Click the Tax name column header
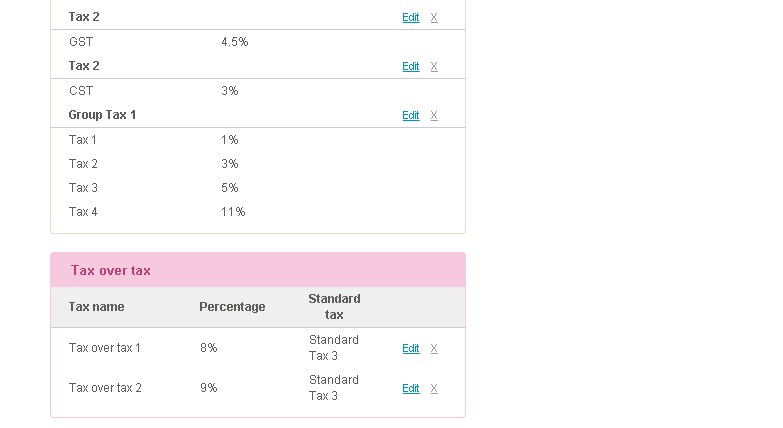This screenshot has width=783, height=428. coord(96,307)
